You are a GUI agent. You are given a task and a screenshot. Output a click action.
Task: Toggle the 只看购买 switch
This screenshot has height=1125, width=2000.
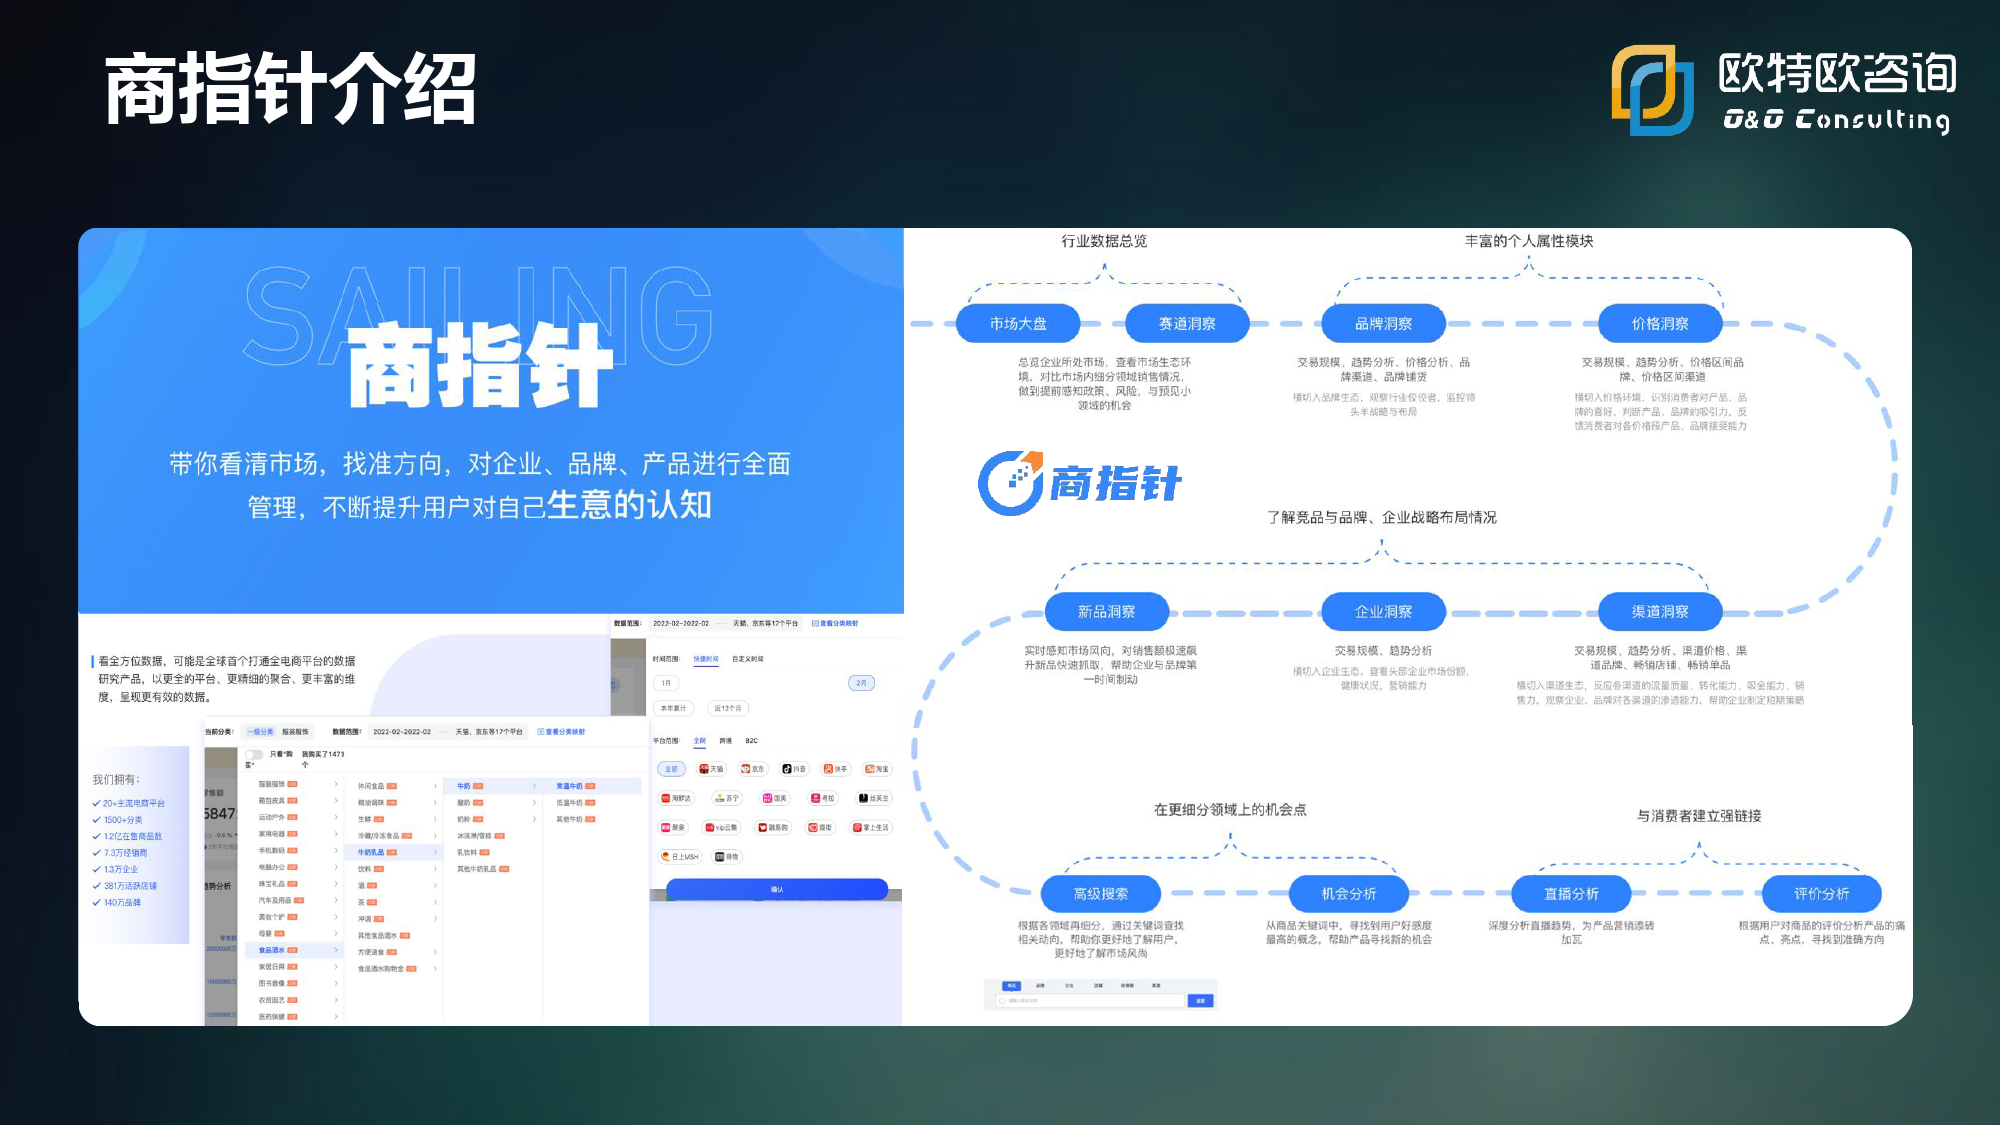coord(255,754)
